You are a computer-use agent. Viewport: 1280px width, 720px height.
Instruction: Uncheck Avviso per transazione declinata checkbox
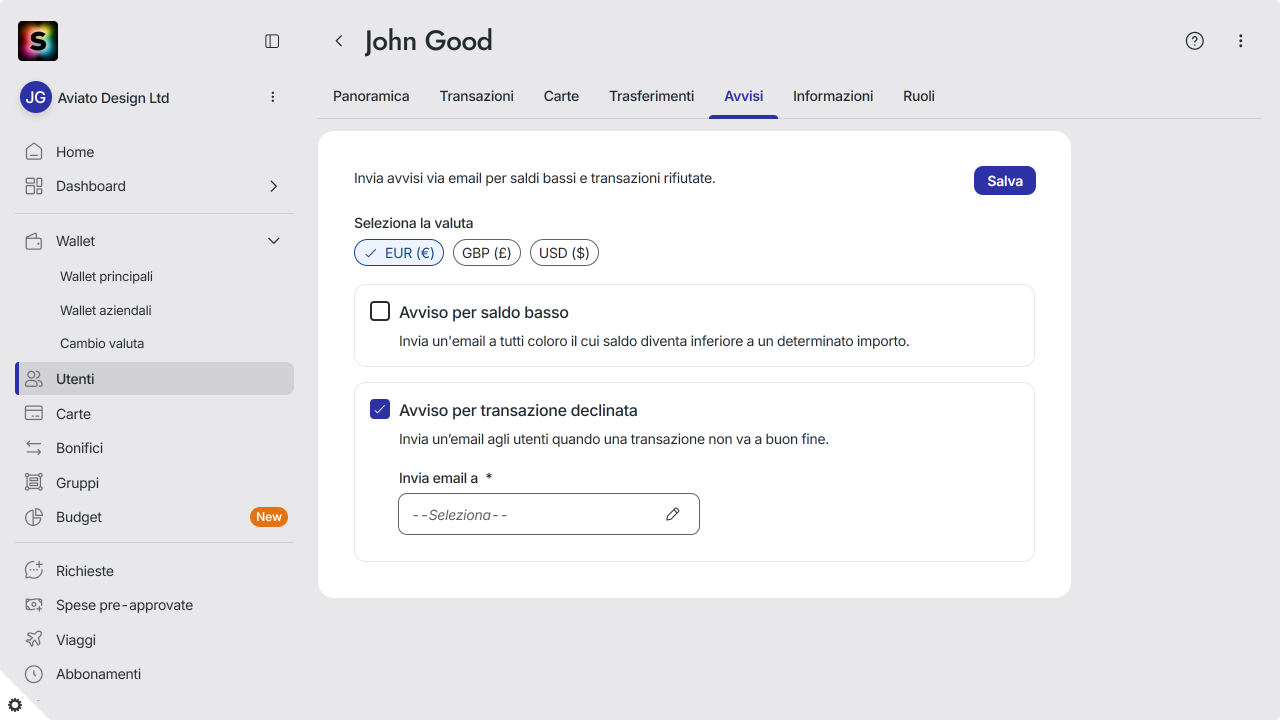click(380, 409)
